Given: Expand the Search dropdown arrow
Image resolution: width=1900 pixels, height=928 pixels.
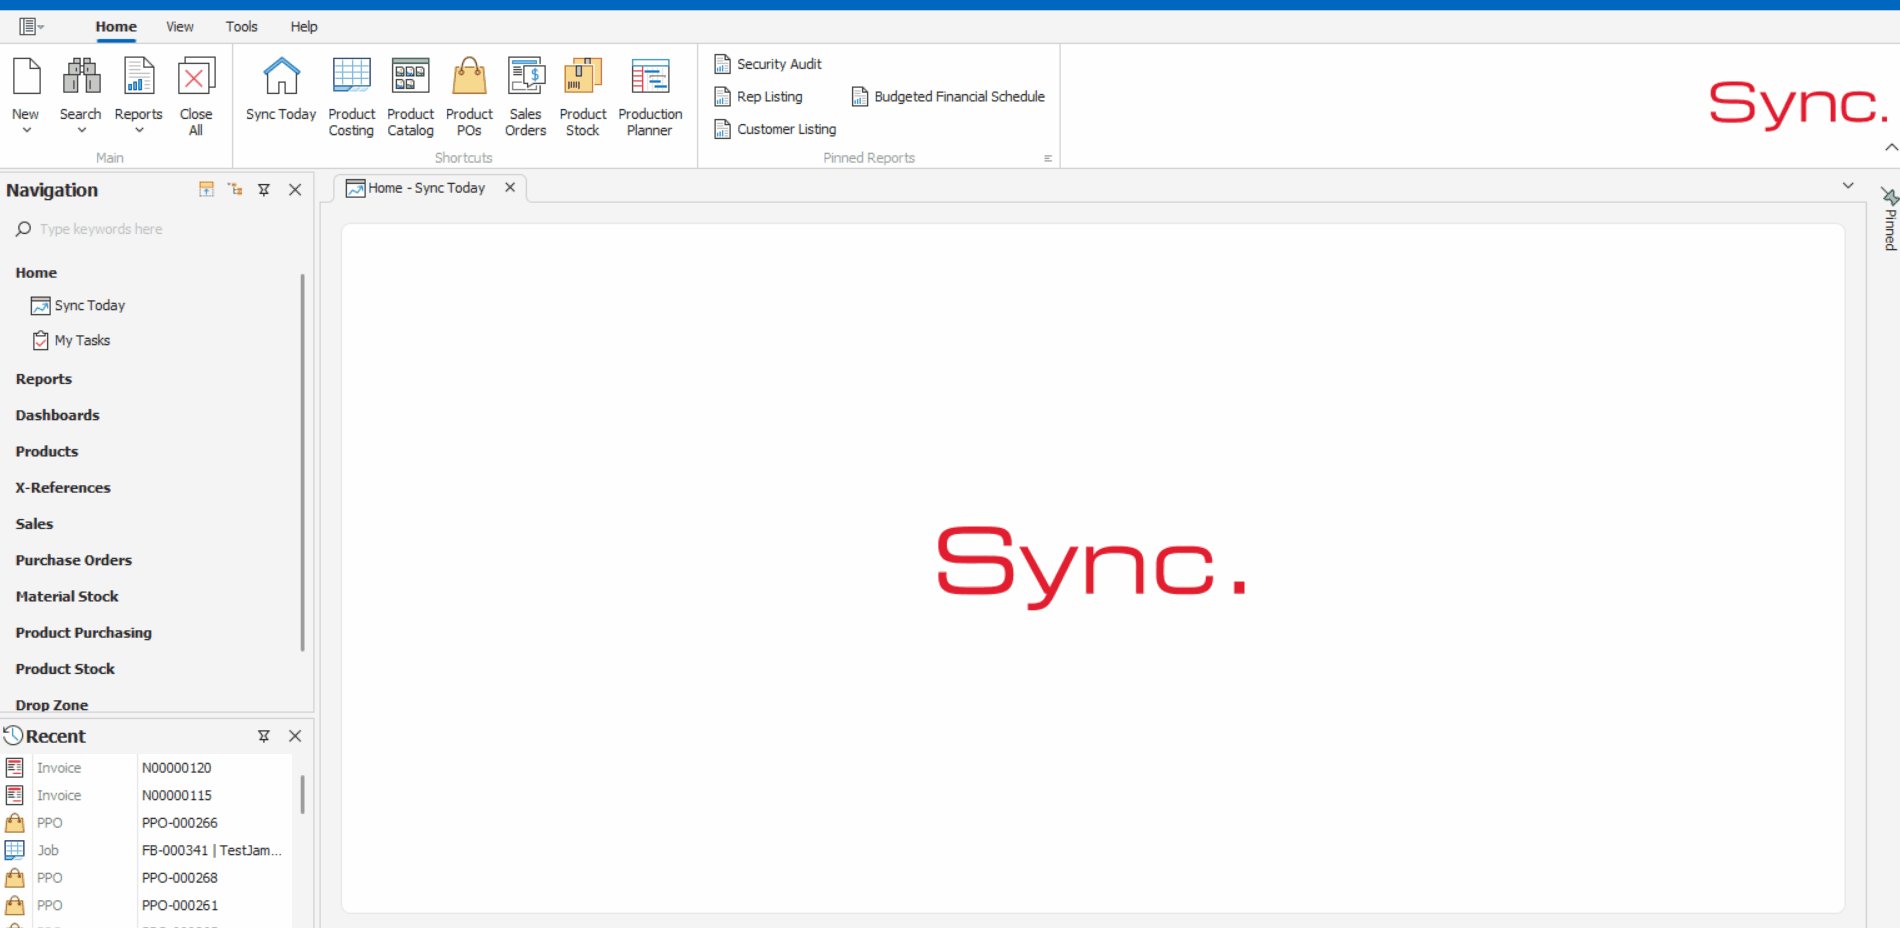Looking at the screenshot, I should coord(81,130).
